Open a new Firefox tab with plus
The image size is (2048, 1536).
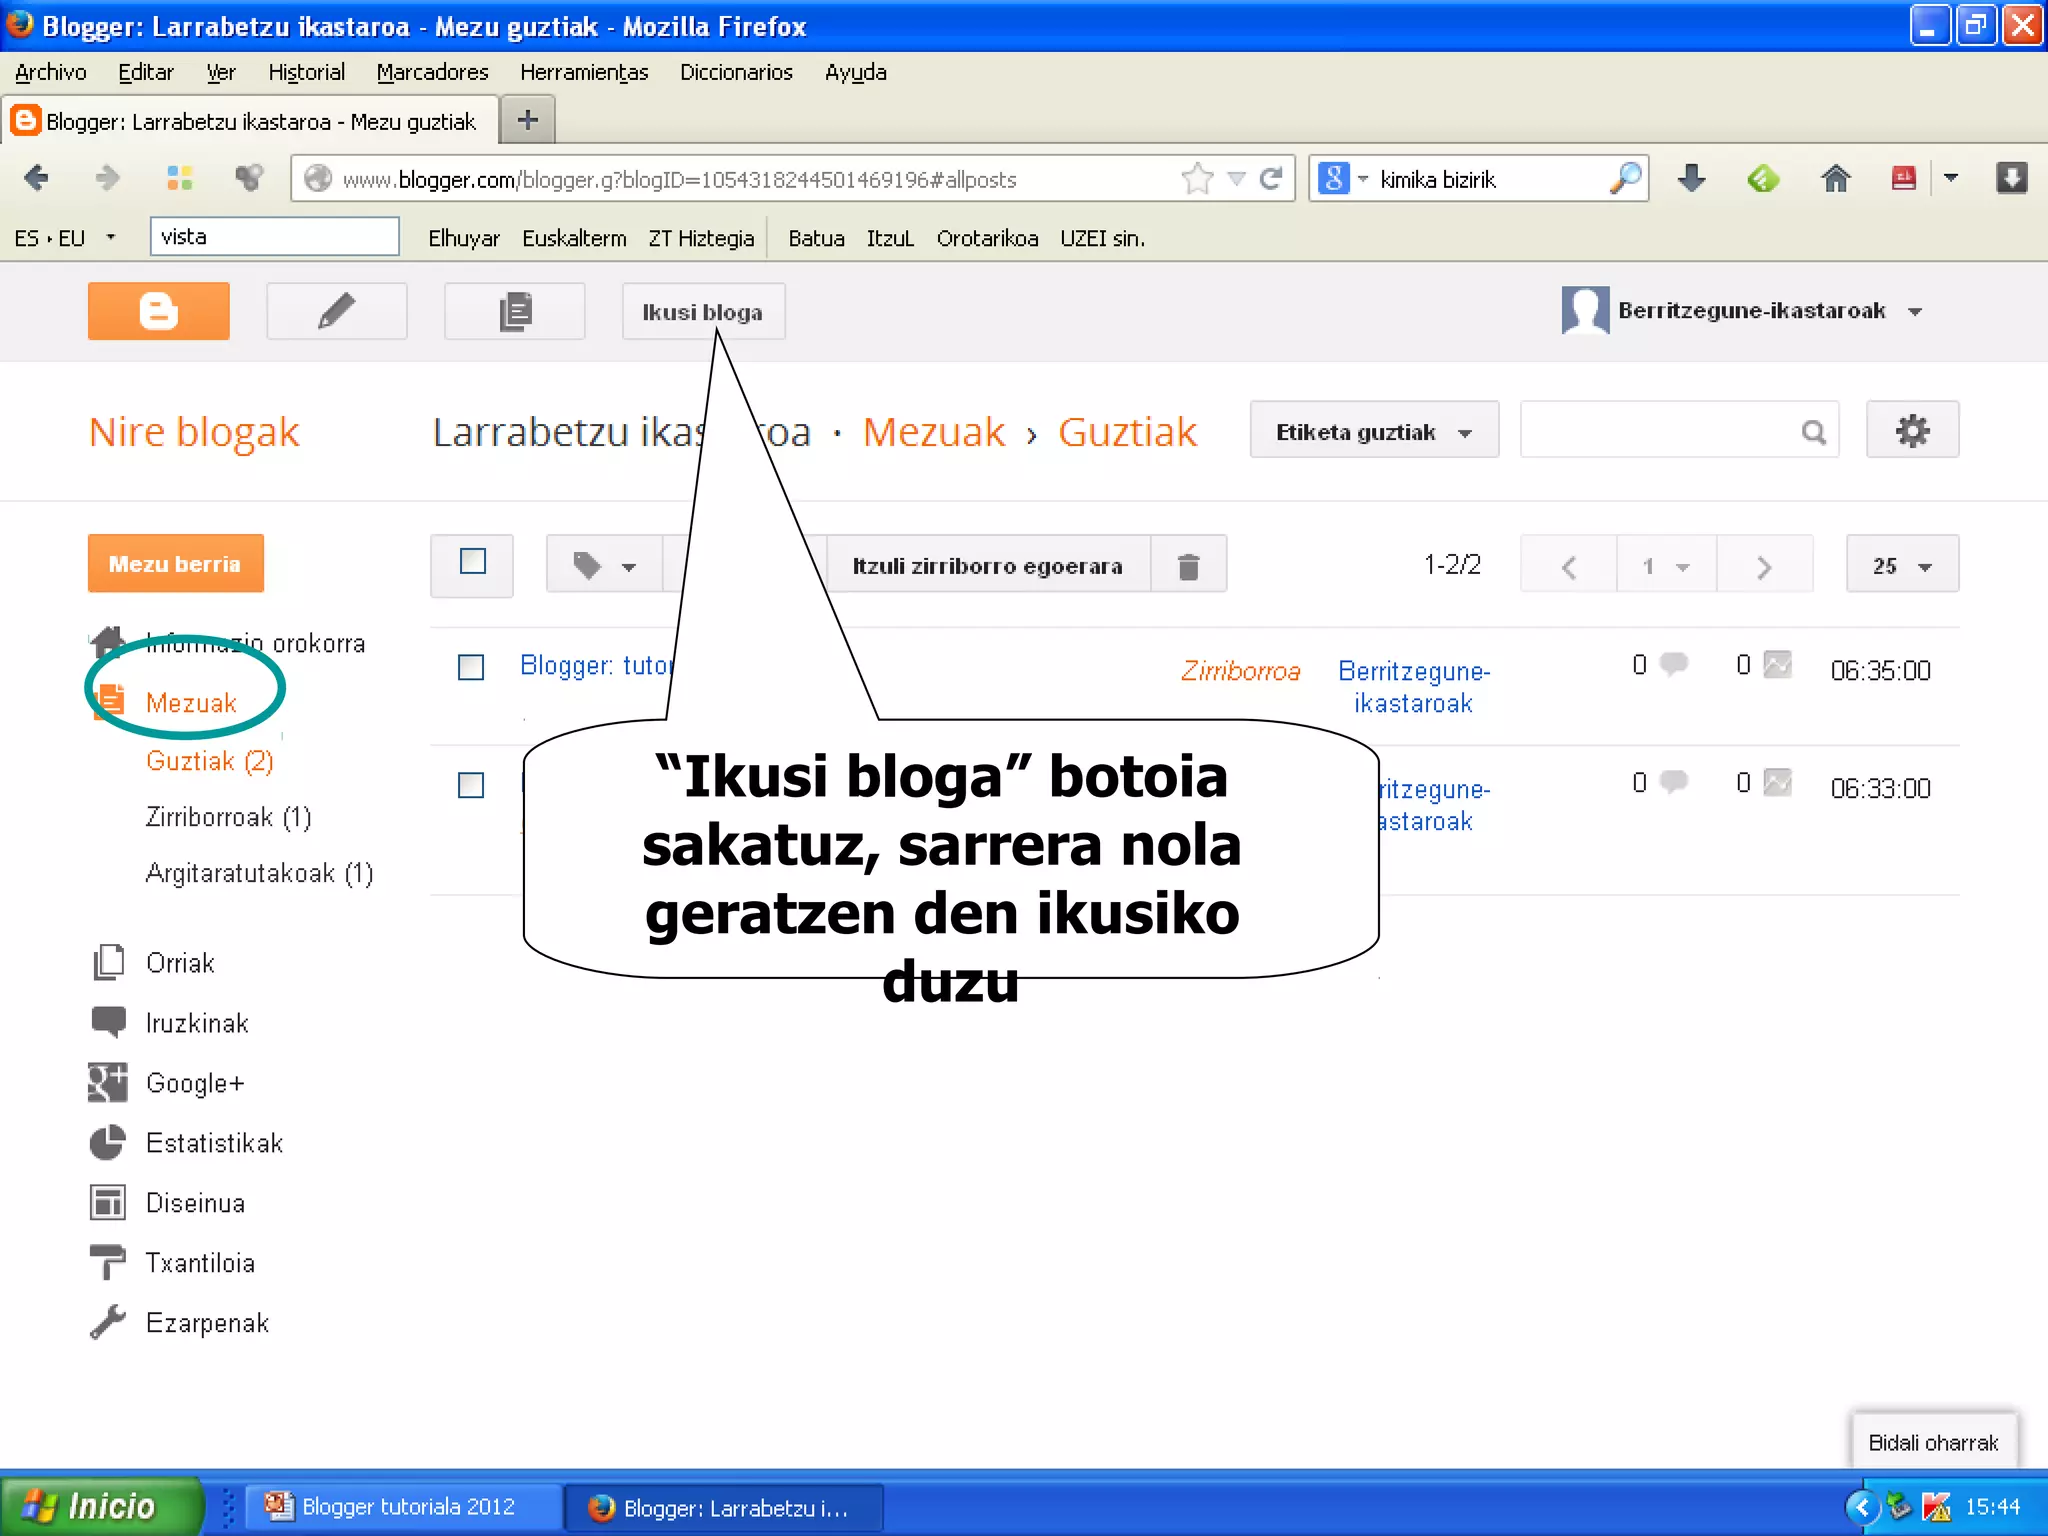point(527,121)
